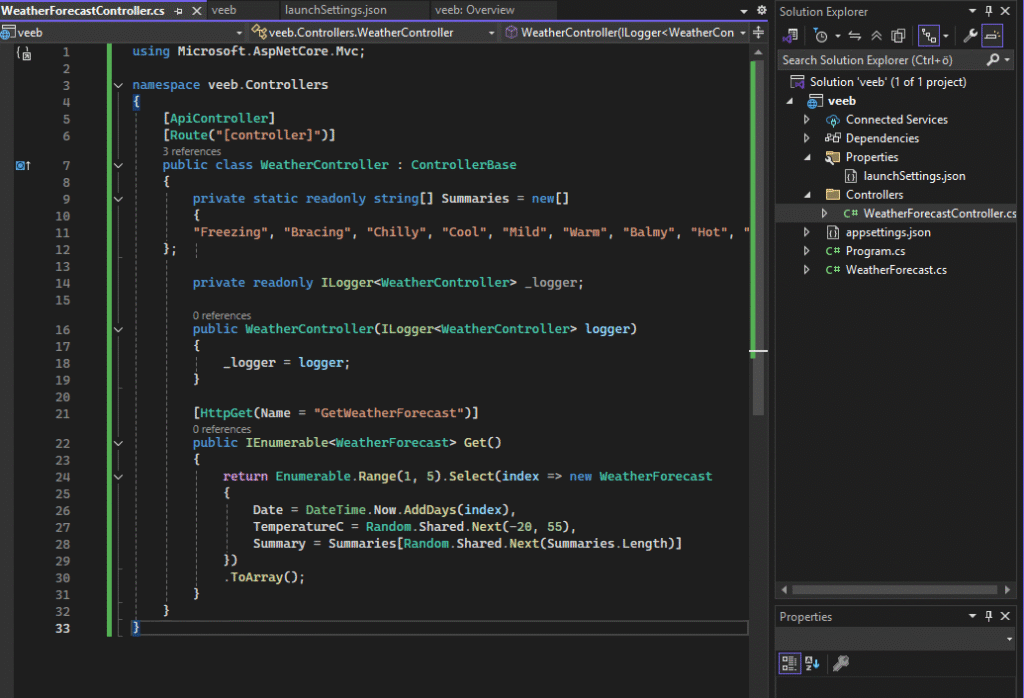Click the '3 references' CodeLens link

coord(191,151)
